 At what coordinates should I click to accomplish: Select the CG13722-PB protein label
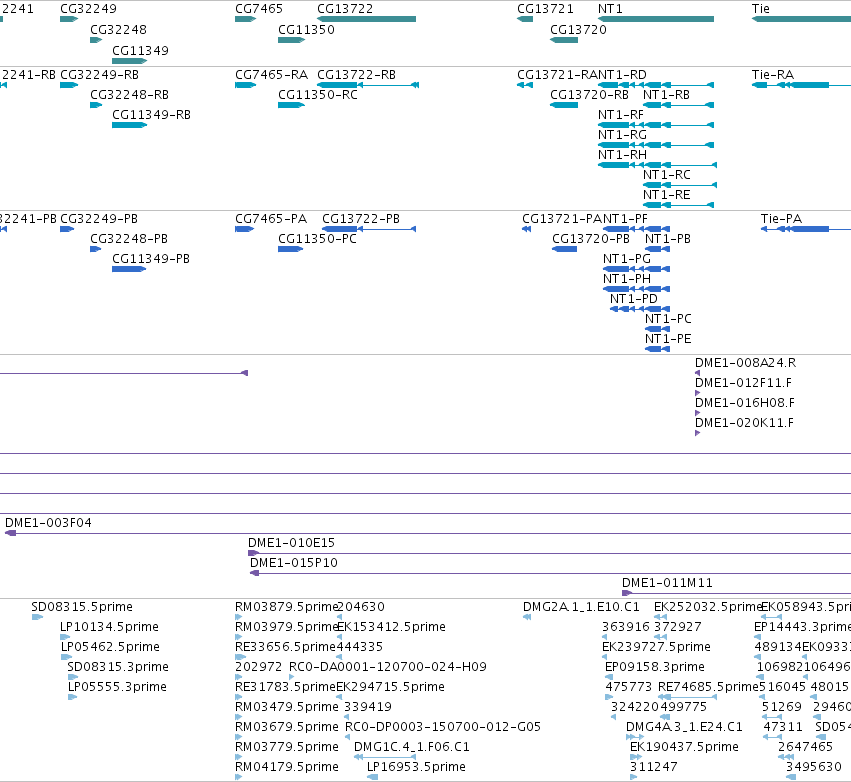pyautogui.click(x=361, y=219)
